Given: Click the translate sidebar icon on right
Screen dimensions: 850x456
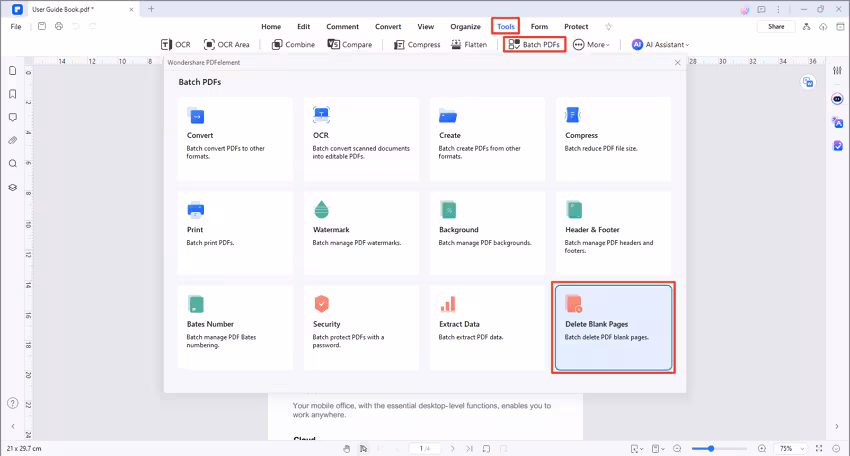Looking at the screenshot, I should 838,123.
